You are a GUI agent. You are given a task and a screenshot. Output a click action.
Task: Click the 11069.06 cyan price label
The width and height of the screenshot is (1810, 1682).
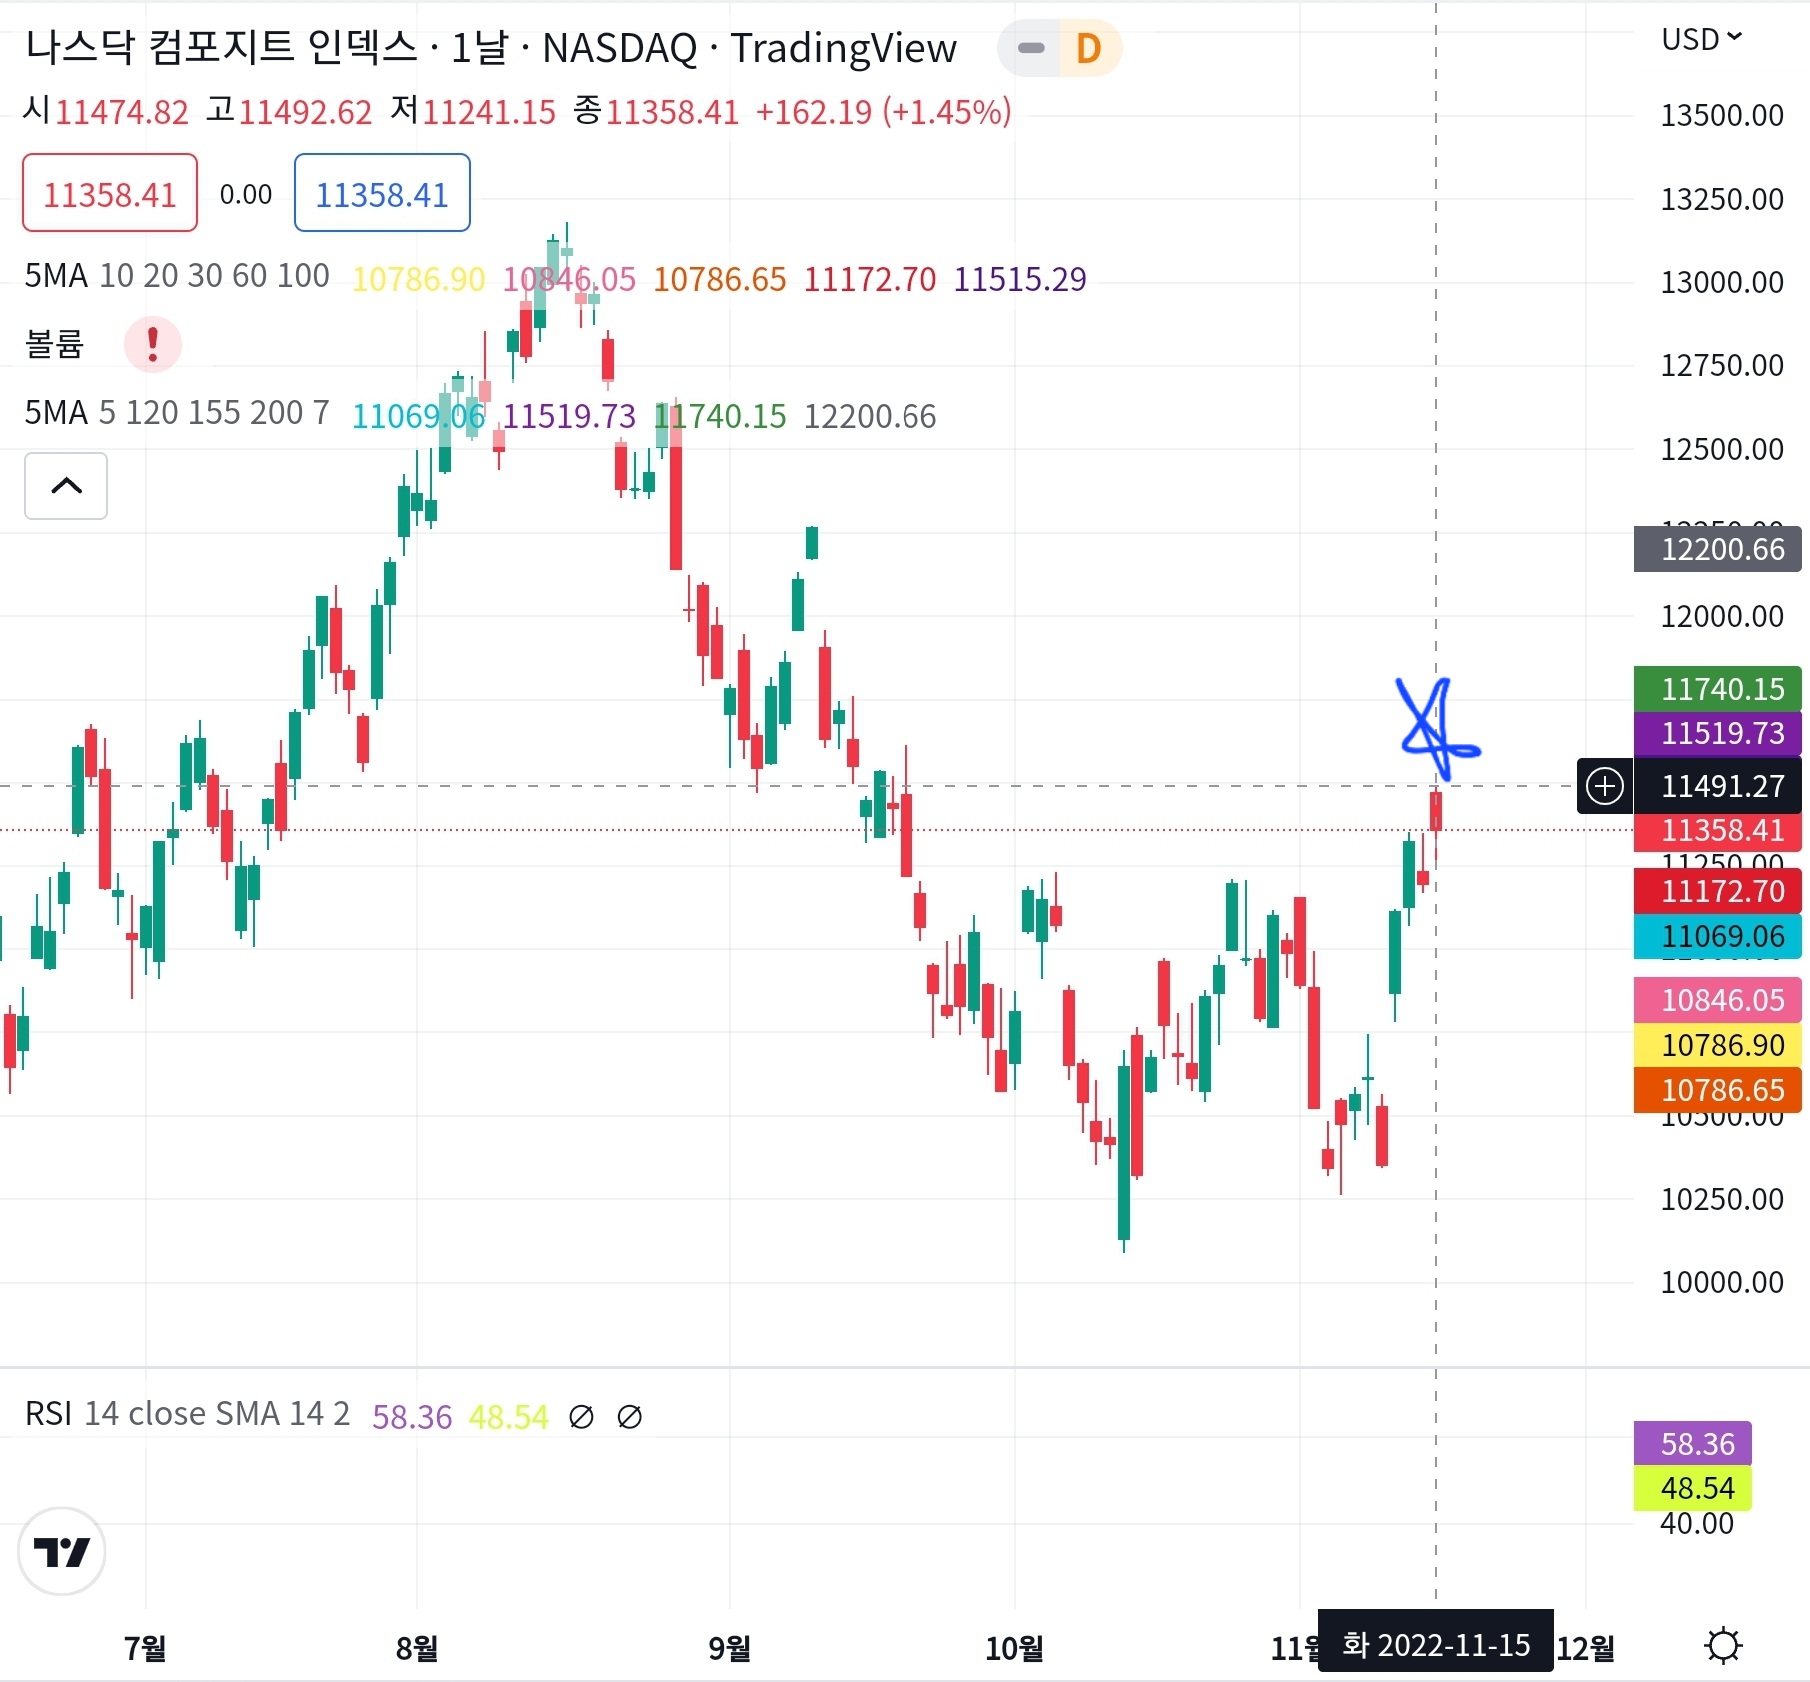click(x=1718, y=936)
